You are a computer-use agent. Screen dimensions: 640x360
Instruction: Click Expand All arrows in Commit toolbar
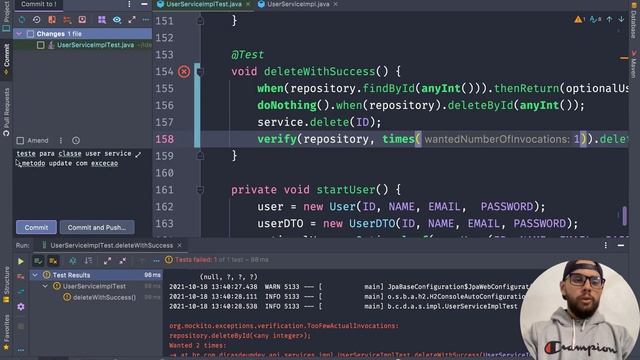tap(132, 20)
